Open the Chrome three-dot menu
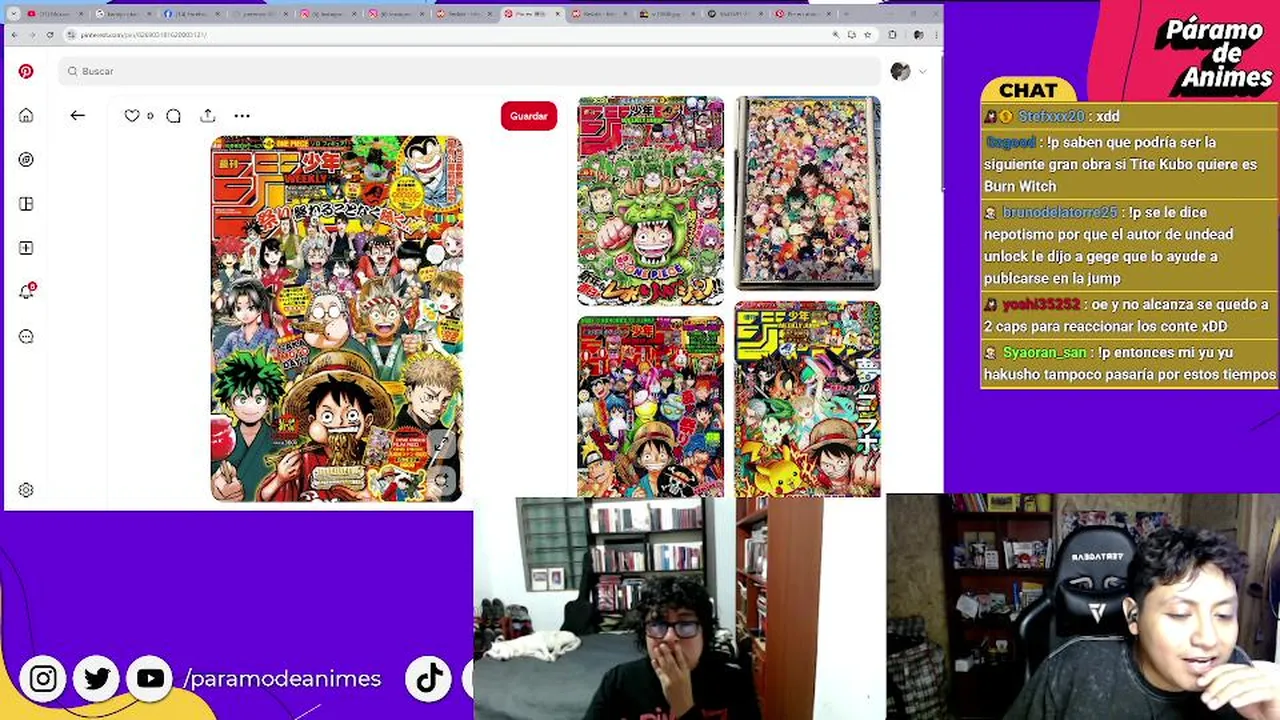Image resolution: width=1280 pixels, height=720 pixels. (x=934, y=34)
